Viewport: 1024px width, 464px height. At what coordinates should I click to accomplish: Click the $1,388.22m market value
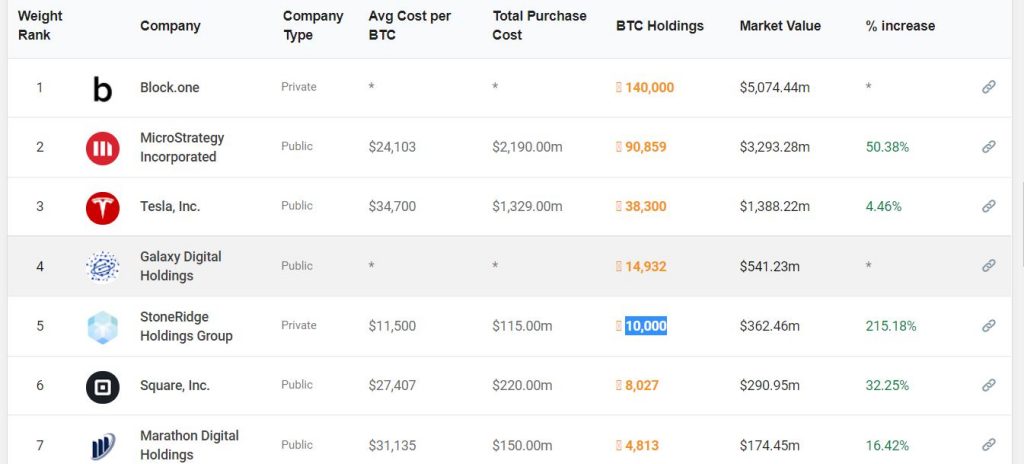[775, 207]
